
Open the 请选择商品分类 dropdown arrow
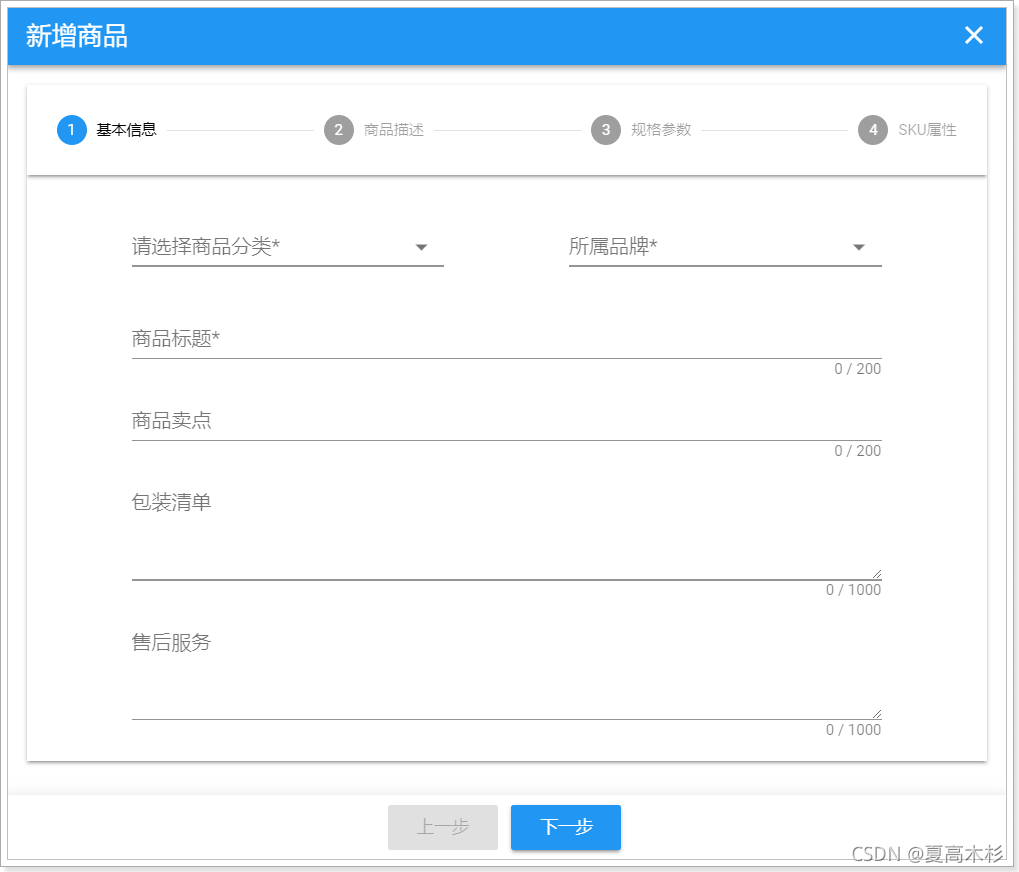[x=421, y=247]
